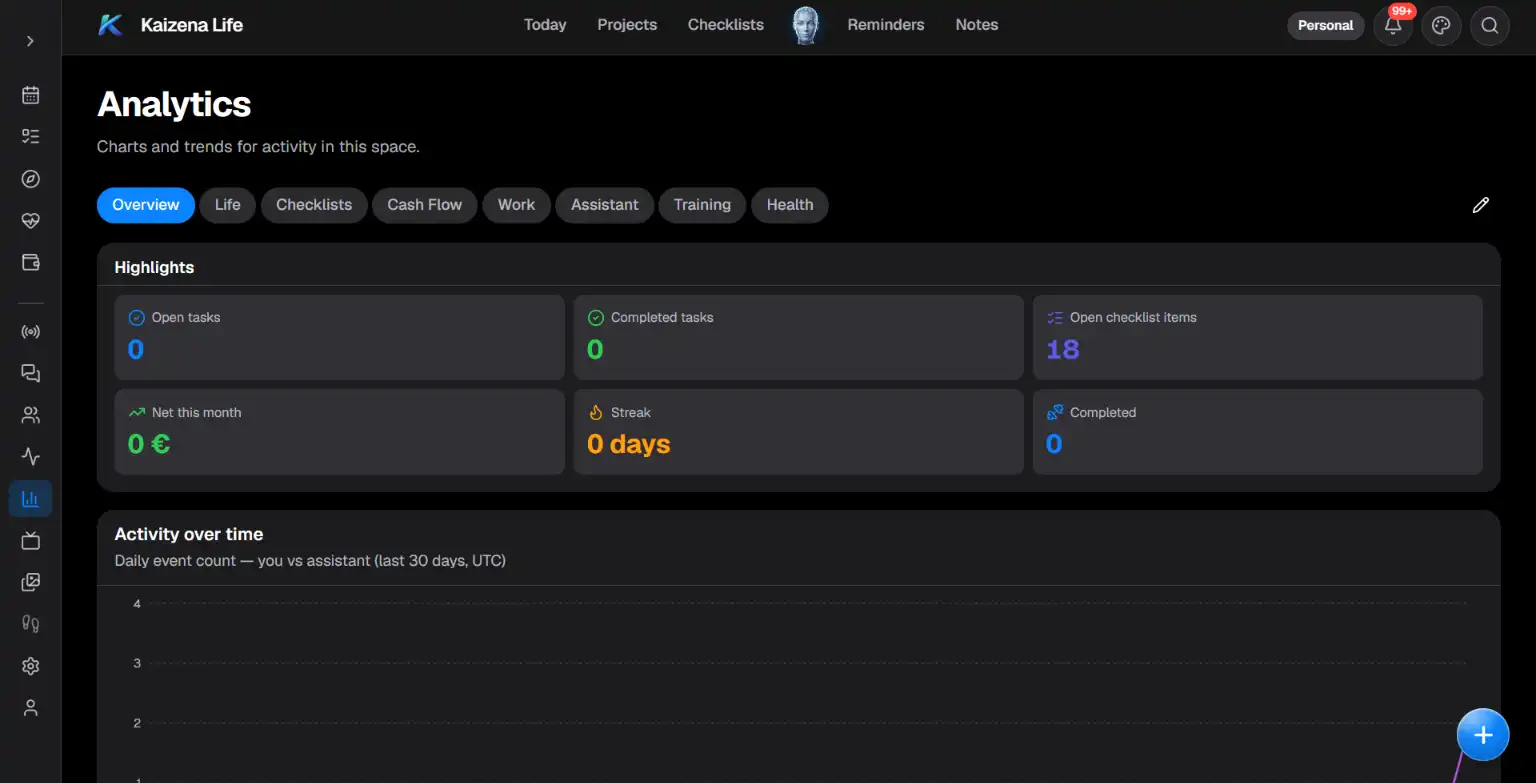
Task: Open the theme palette icon
Action: pos(1441,26)
